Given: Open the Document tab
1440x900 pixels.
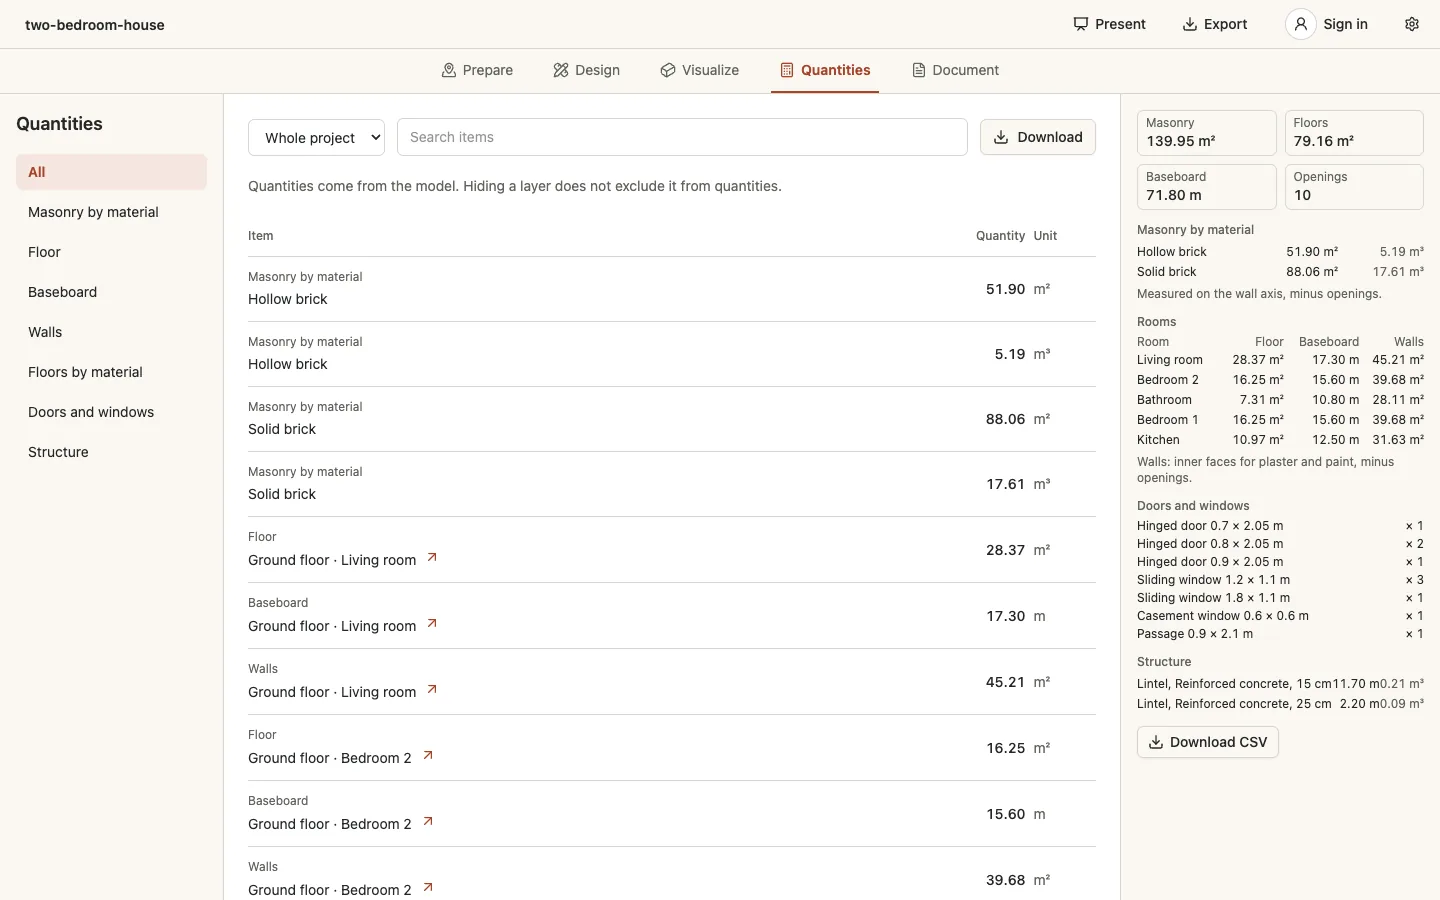Looking at the screenshot, I should point(955,70).
